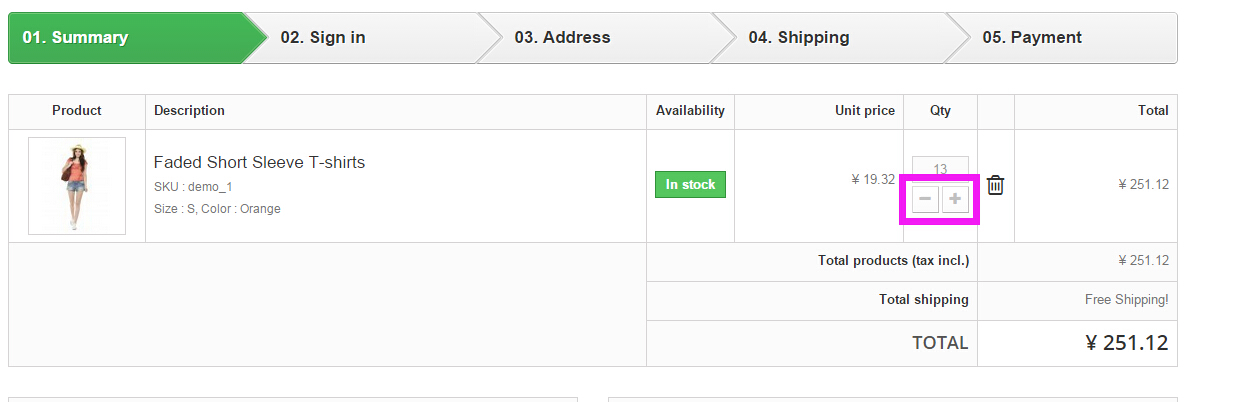Click the Description column header
Screen dimensions: 1256x402
[189, 111]
